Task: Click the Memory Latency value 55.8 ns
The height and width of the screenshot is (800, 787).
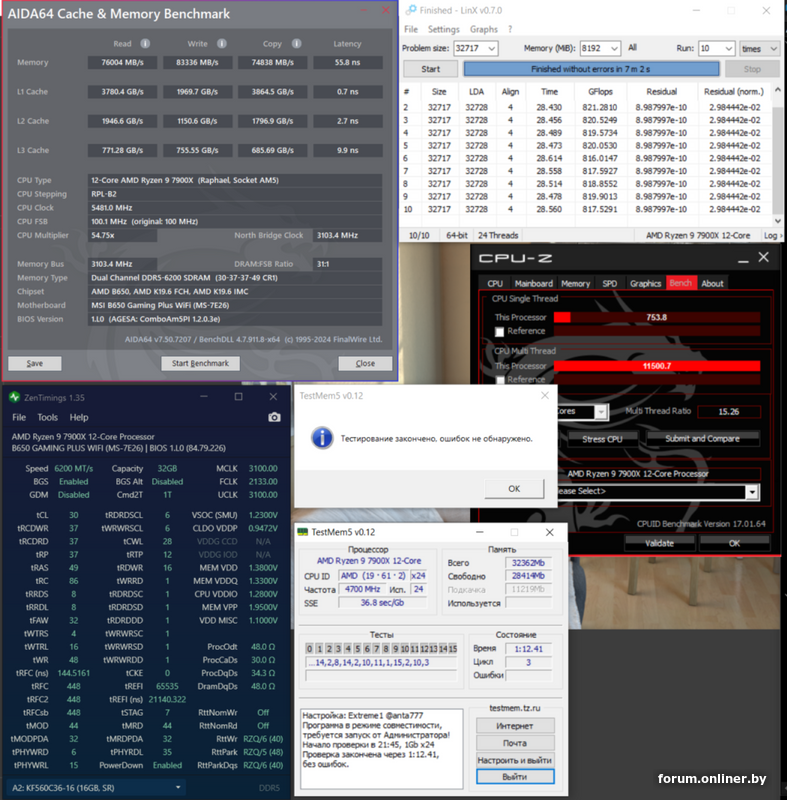Action: 347,62
